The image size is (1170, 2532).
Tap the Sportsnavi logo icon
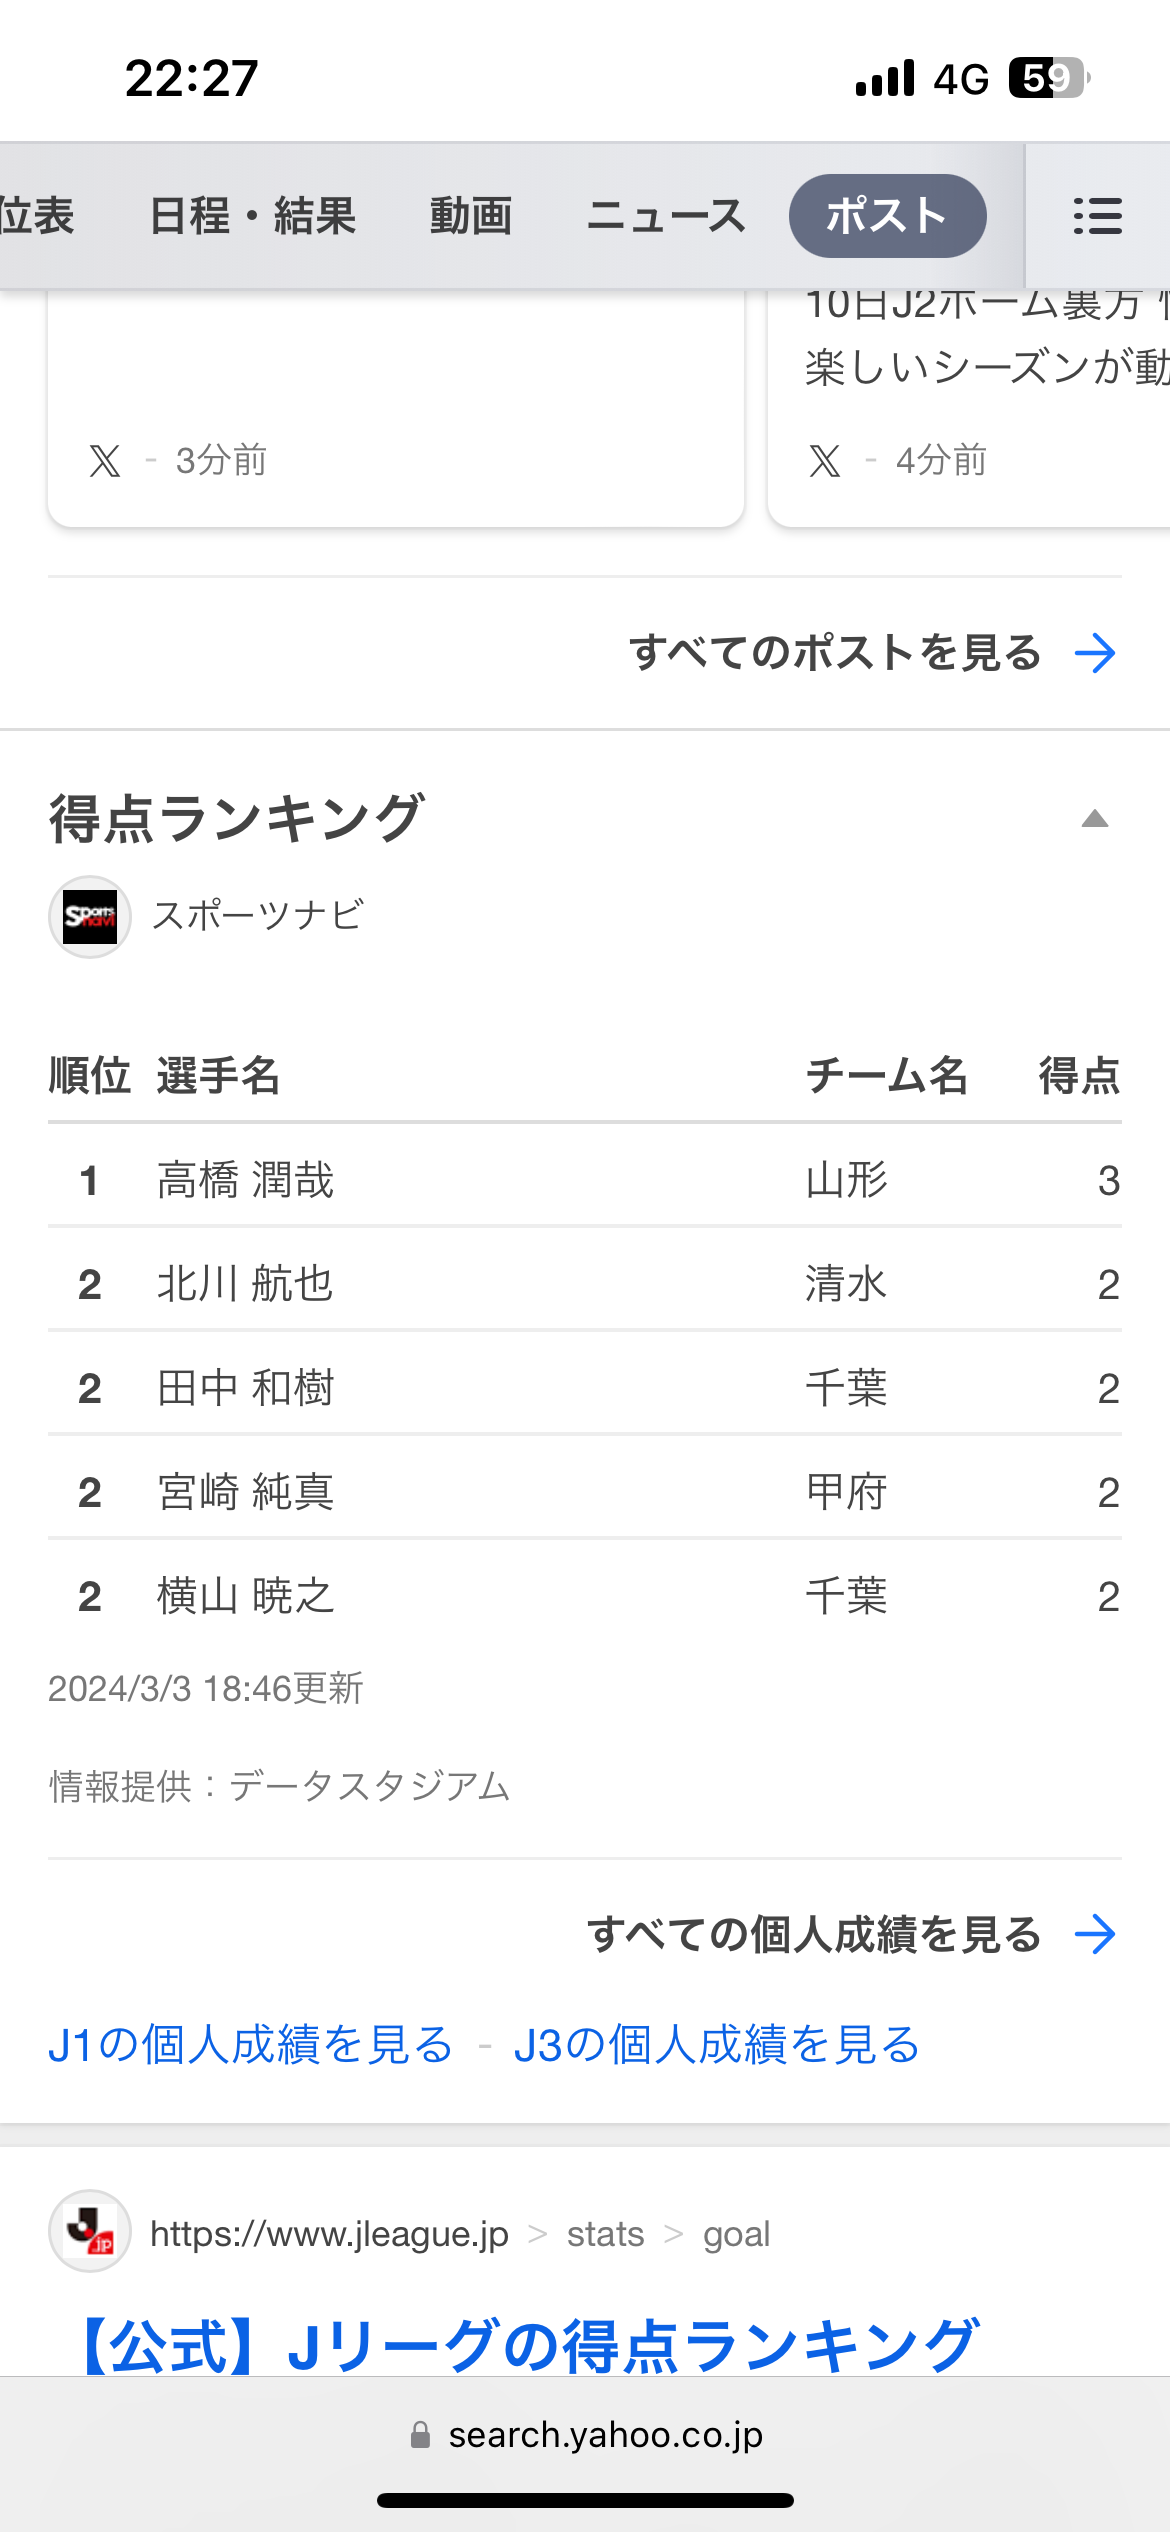(90, 916)
